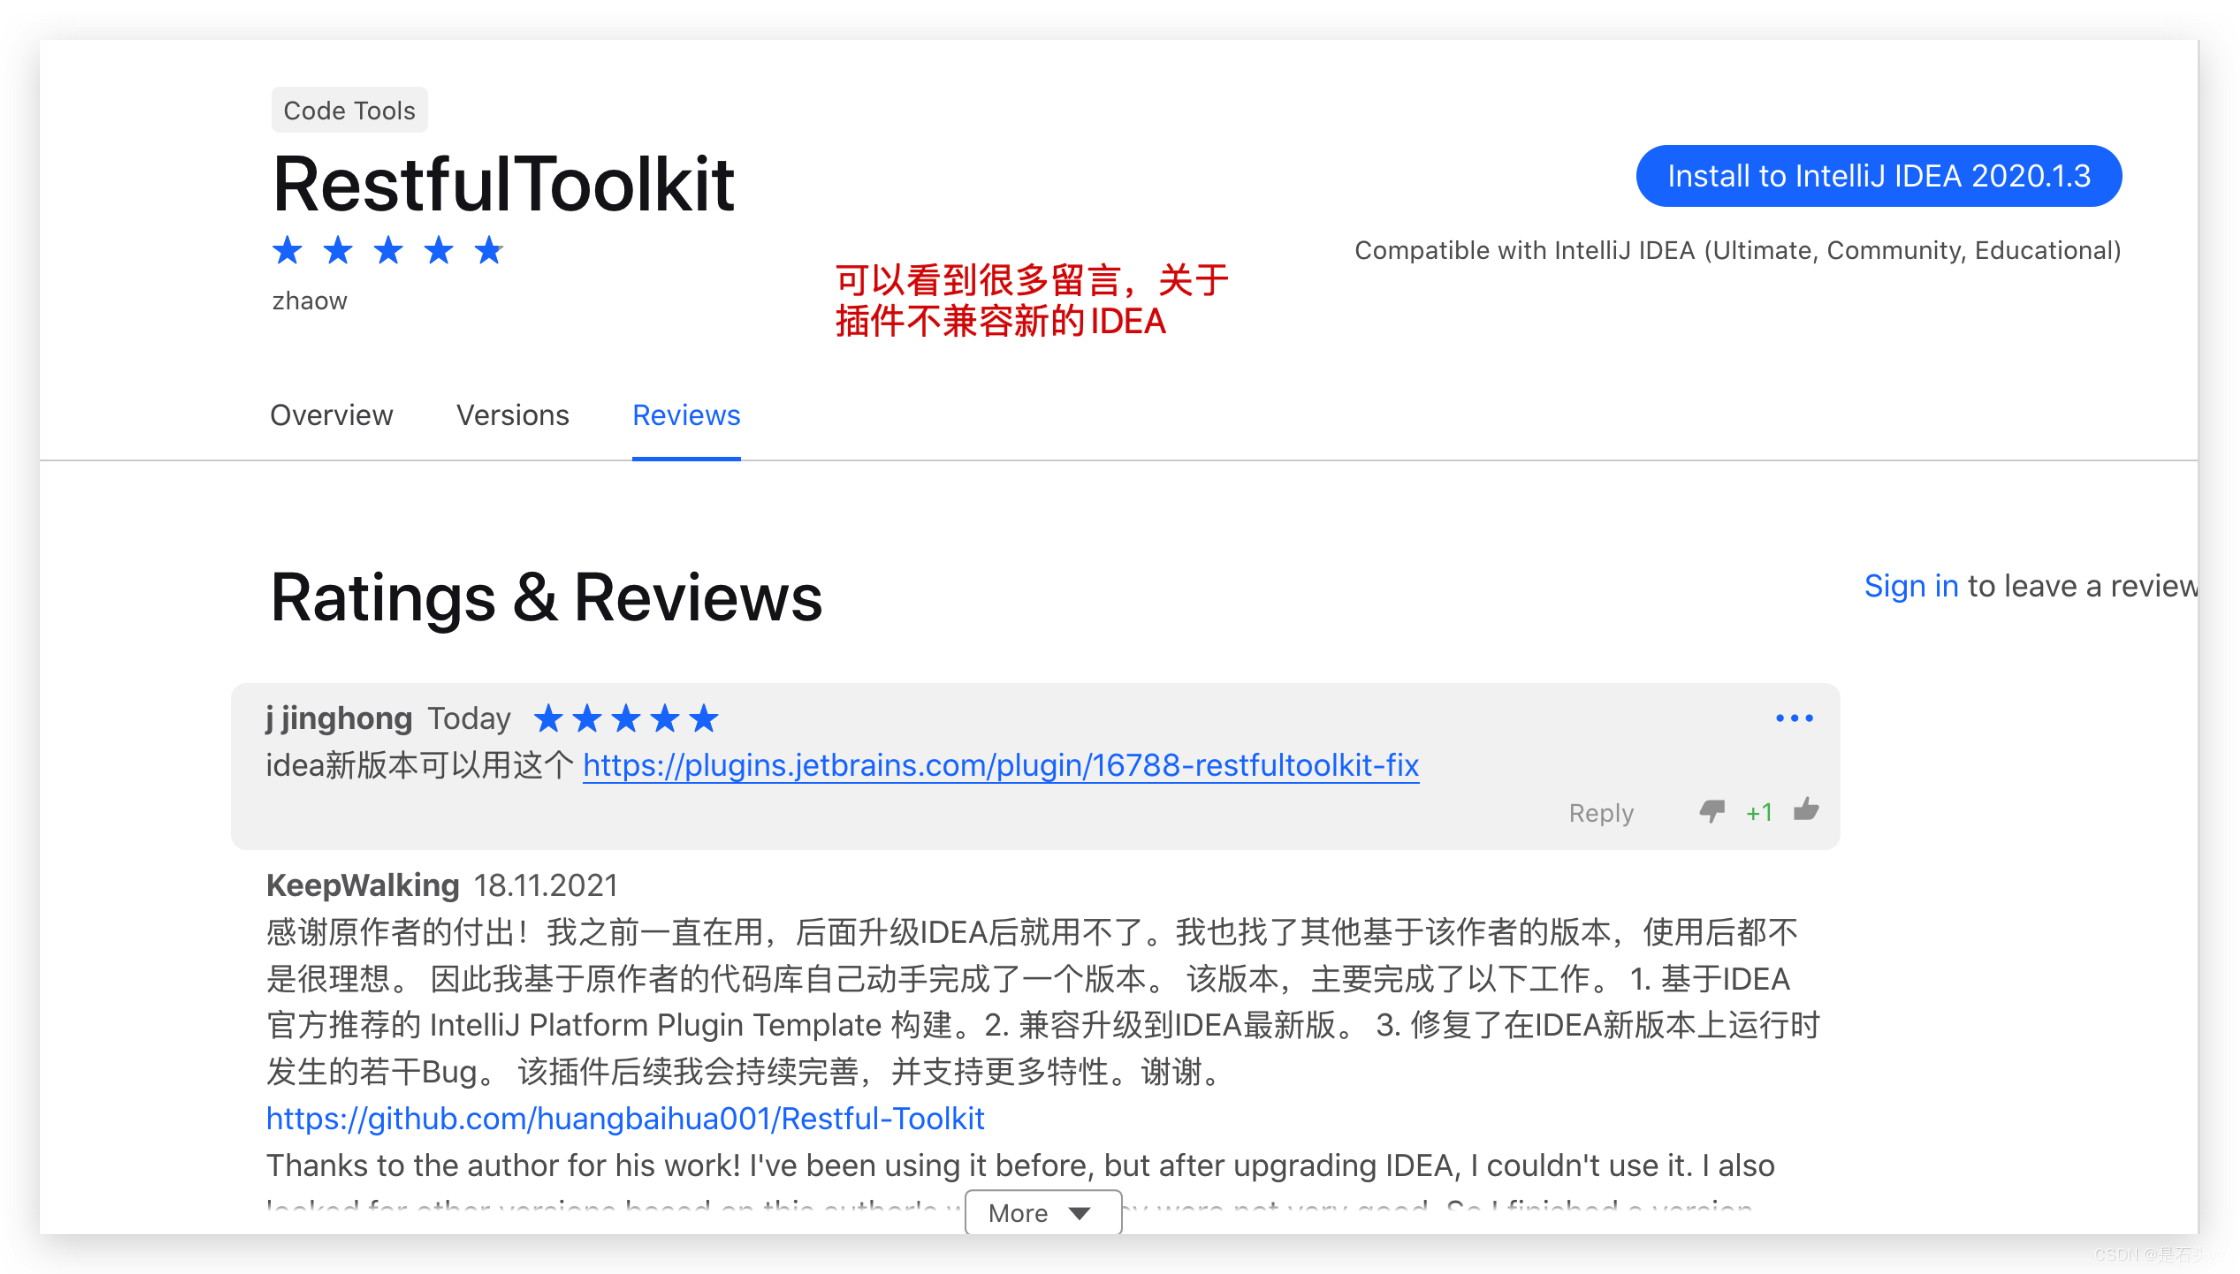The height and width of the screenshot is (1274, 2240).
Task: Select the Reviews tab
Action: [x=686, y=415]
